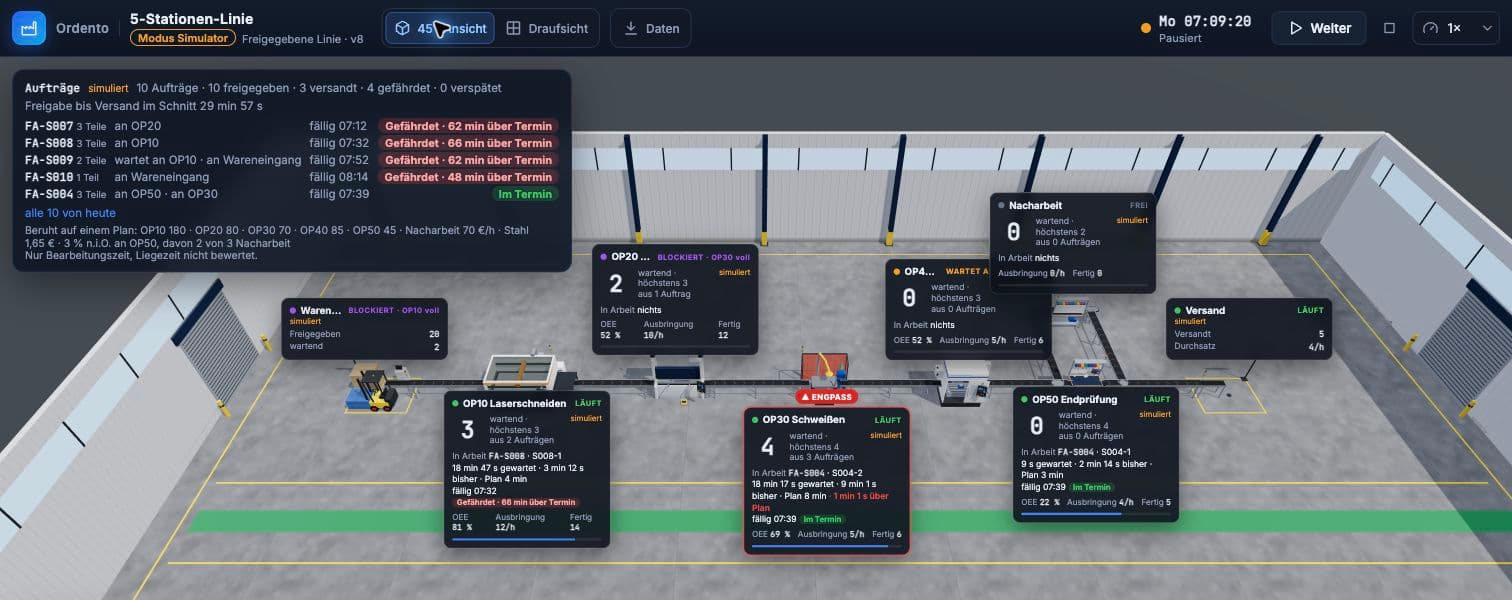
Task: Click the OEE progress bar on OP10 card
Action: click(527, 538)
